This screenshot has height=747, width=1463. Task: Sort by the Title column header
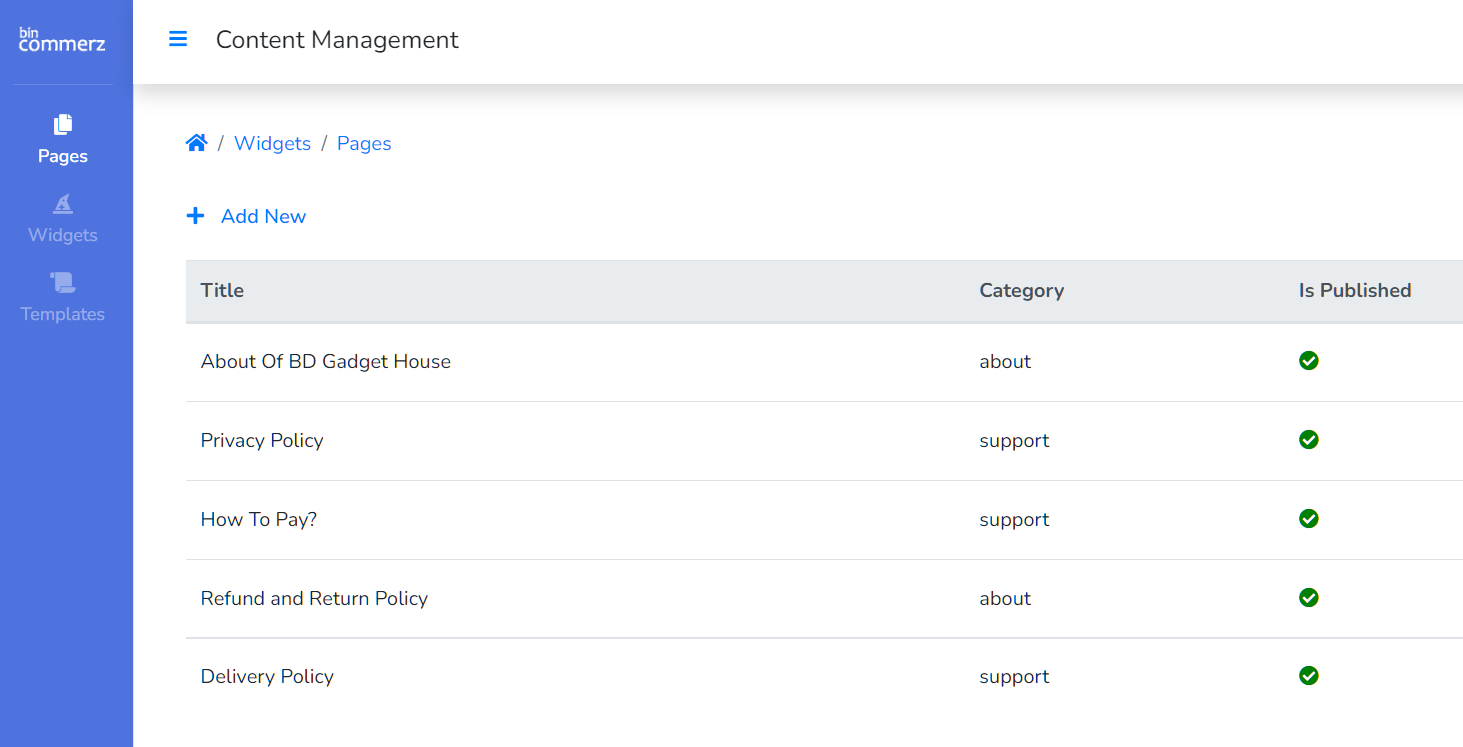222,290
